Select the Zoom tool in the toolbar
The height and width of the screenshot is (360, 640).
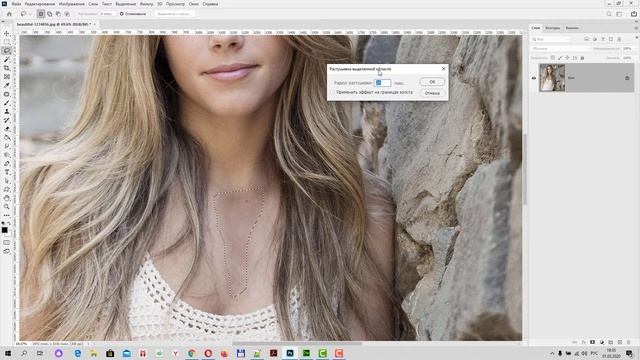[7, 207]
